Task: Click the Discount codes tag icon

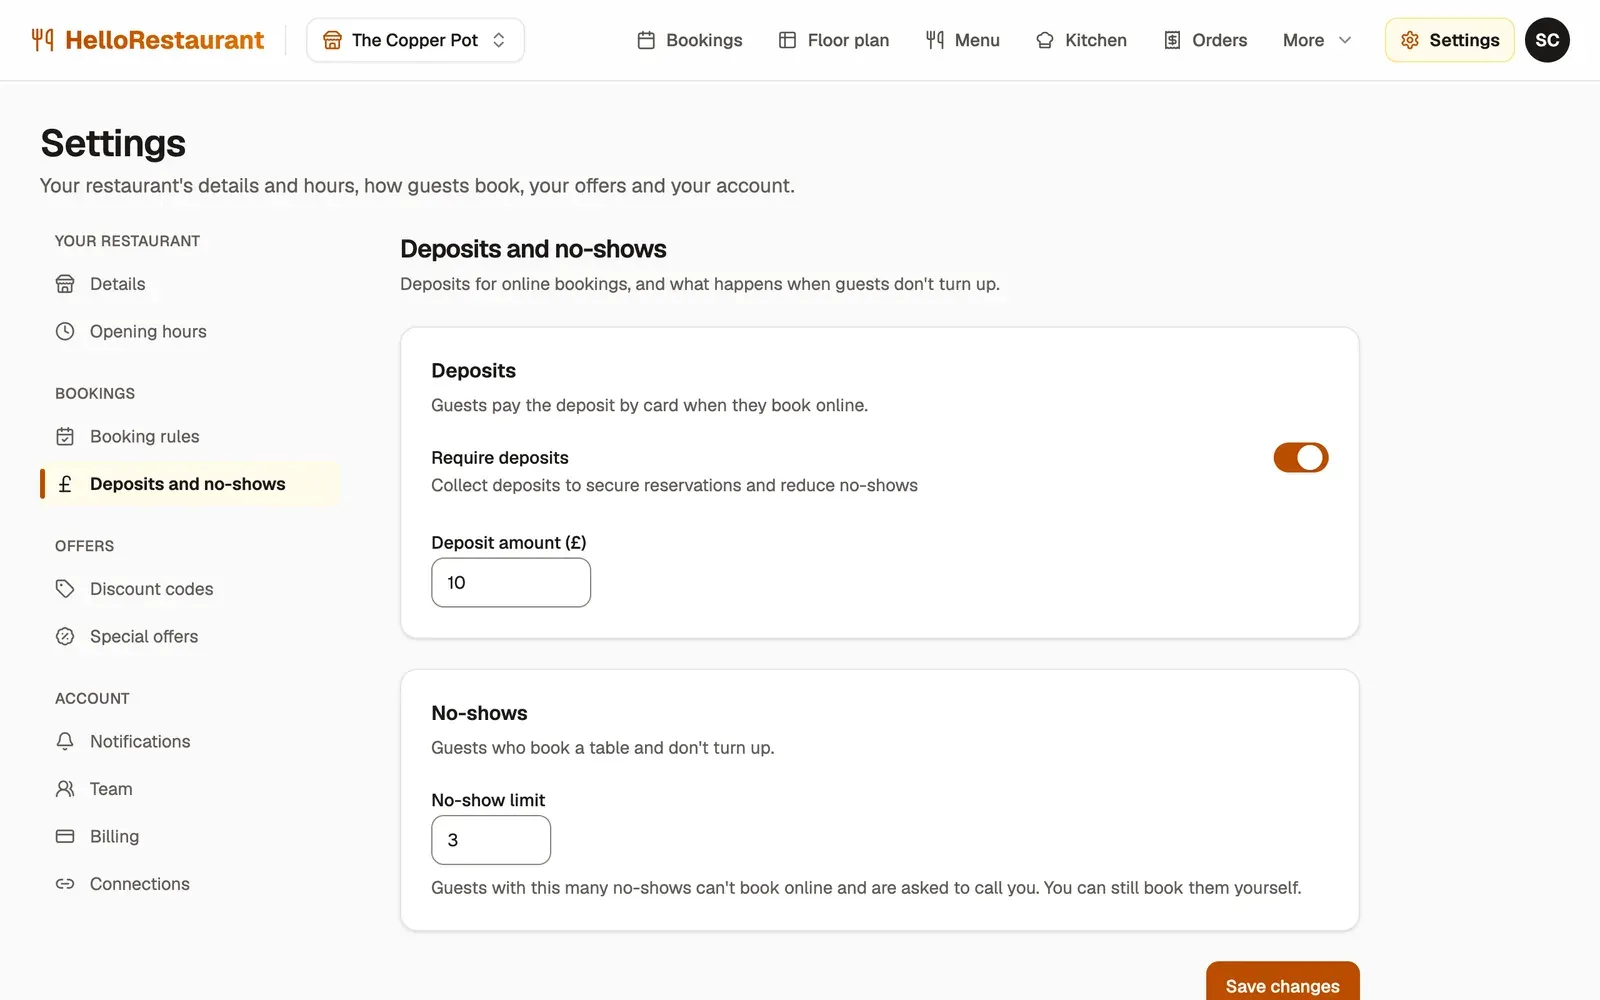Action: point(65,589)
